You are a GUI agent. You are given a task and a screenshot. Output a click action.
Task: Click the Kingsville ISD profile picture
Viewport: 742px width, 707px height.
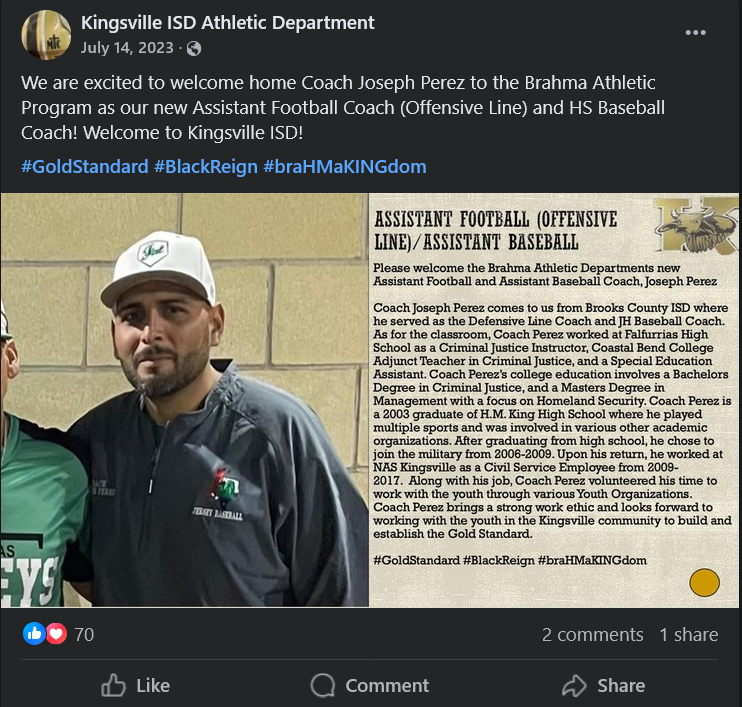pos(46,35)
